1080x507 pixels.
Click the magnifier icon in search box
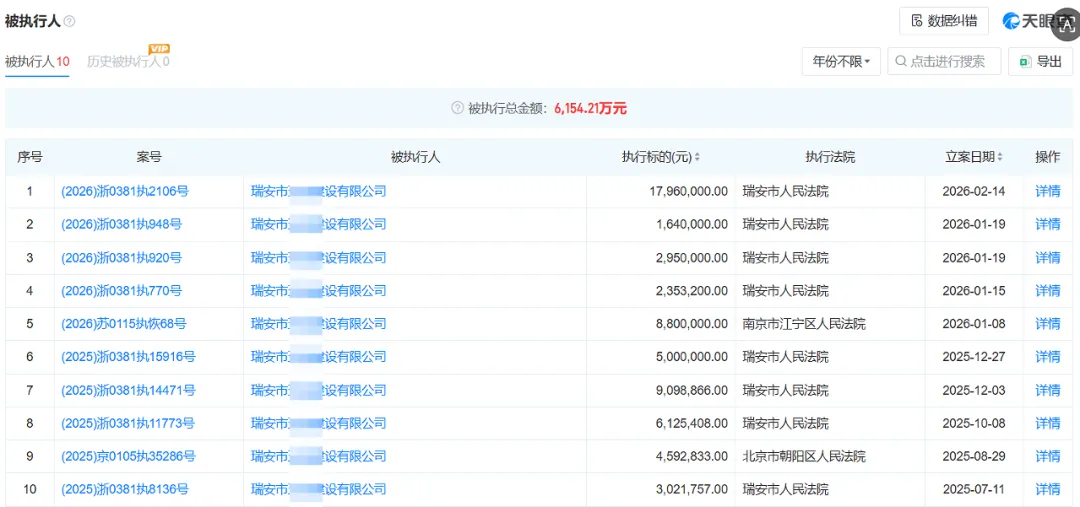[901, 62]
